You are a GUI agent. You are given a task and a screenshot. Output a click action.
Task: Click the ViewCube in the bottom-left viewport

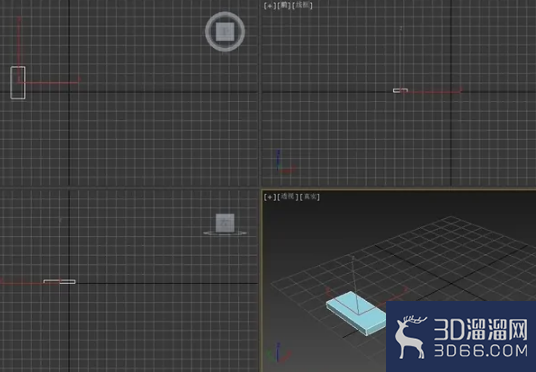(x=225, y=223)
